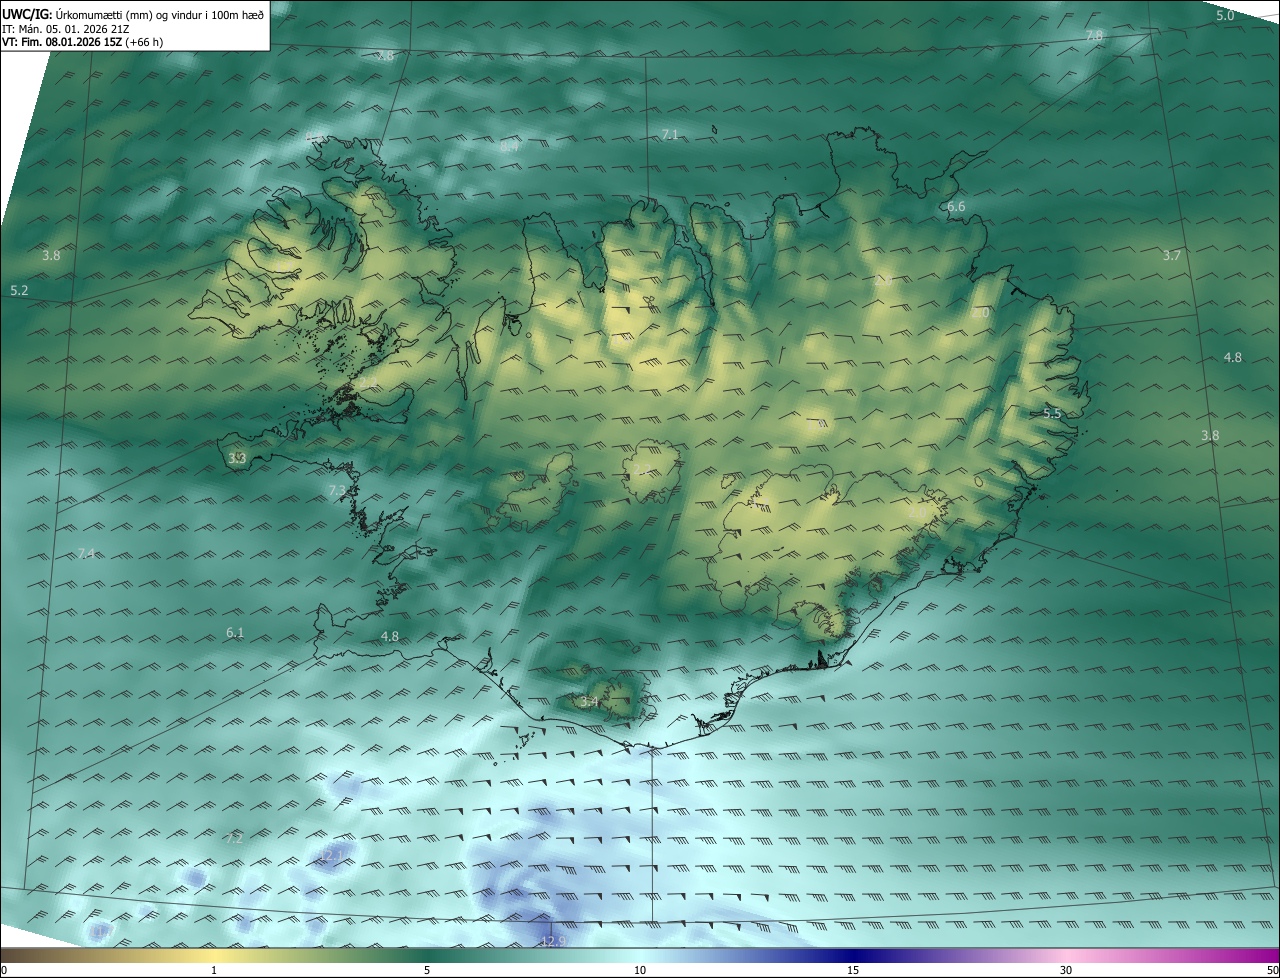Click the yellow colorbar segment above the 1 tick
1280x978 pixels.
click(x=214, y=955)
